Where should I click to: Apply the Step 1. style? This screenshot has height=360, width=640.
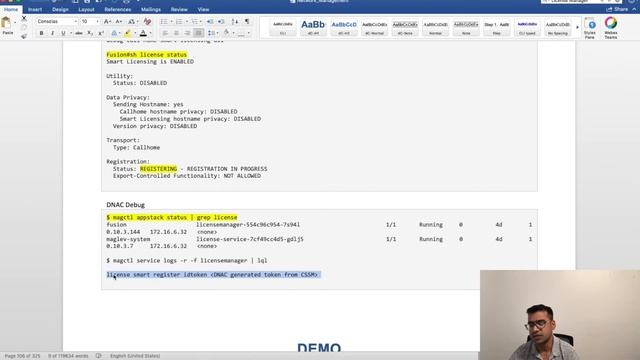coord(497,27)
